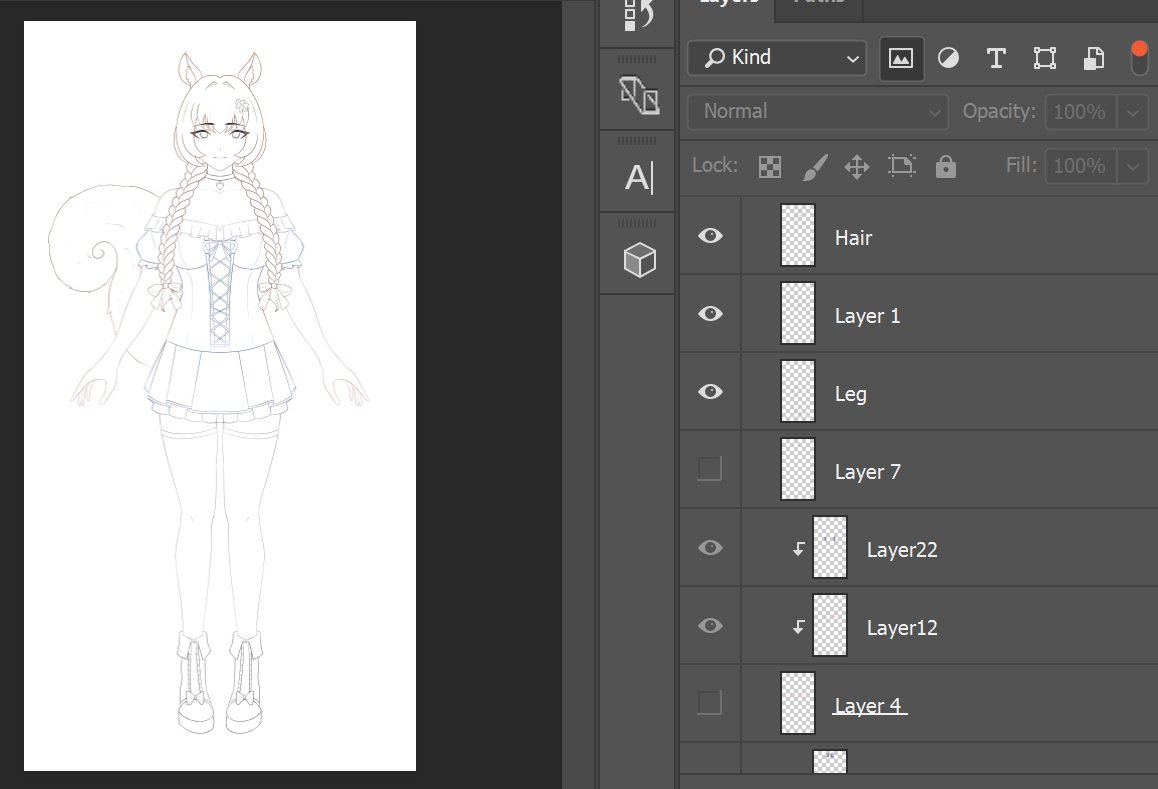Click the character artwork on canvas
The height and width of the screenshot is (789, 1158).
(219, 393)
